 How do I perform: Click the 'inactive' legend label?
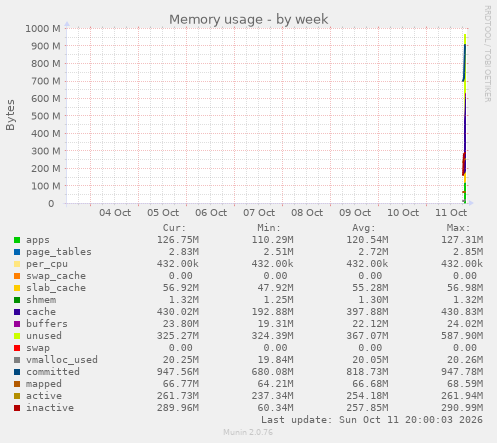[x=50, y=408]
